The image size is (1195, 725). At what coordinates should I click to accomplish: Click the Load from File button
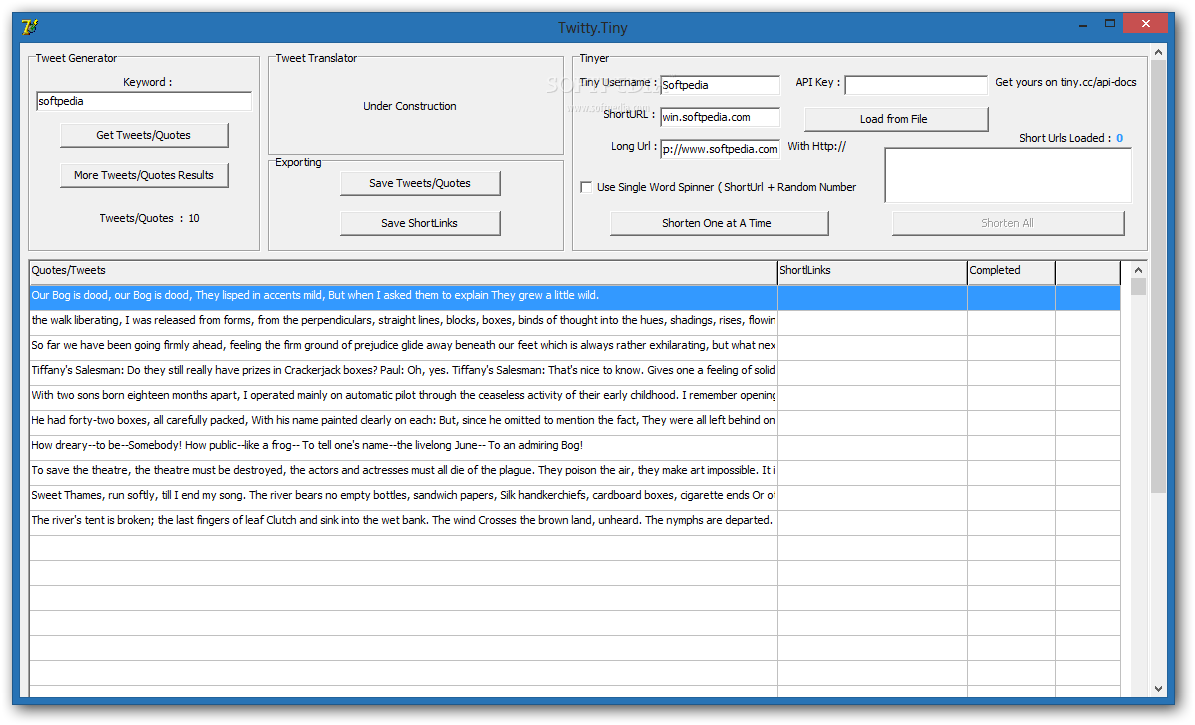click(895, 119)
